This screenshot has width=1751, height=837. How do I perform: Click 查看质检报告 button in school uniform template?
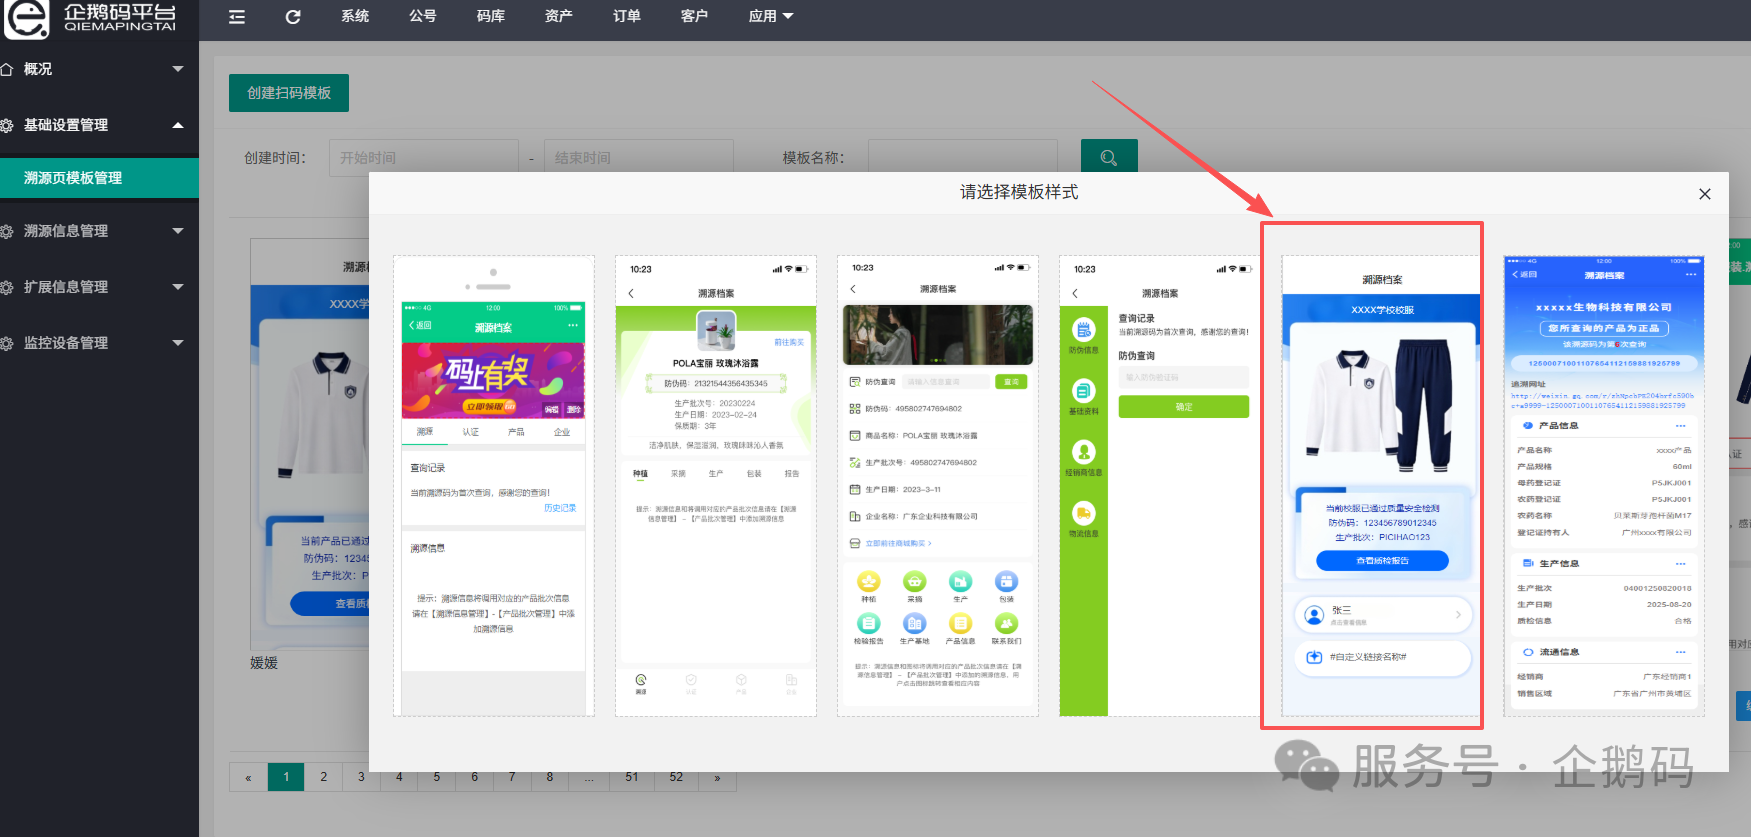(1382, 561)
